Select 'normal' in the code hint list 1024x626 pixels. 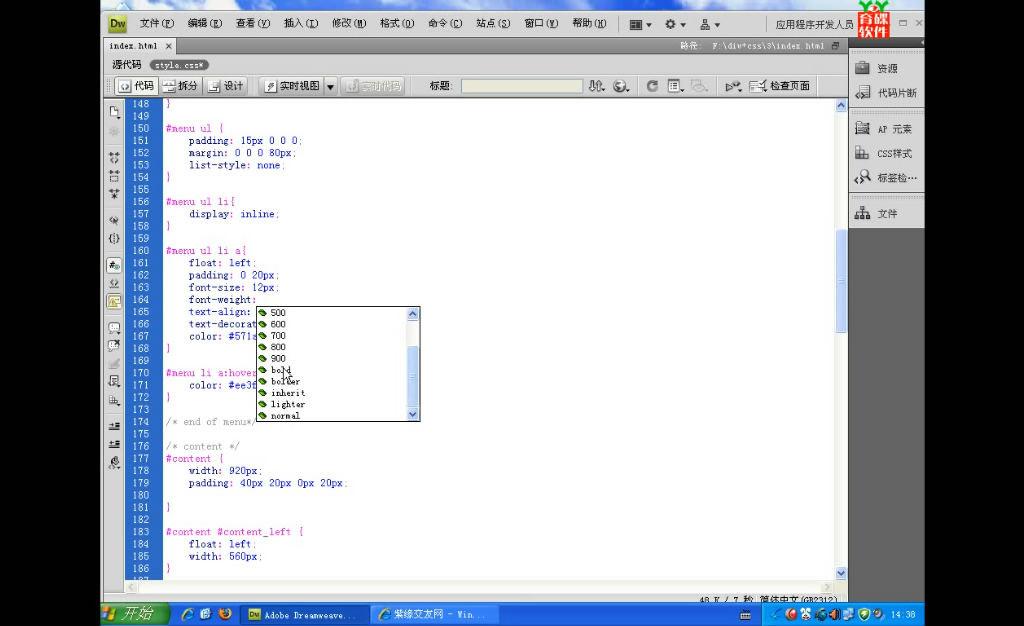tap(285, 415)
